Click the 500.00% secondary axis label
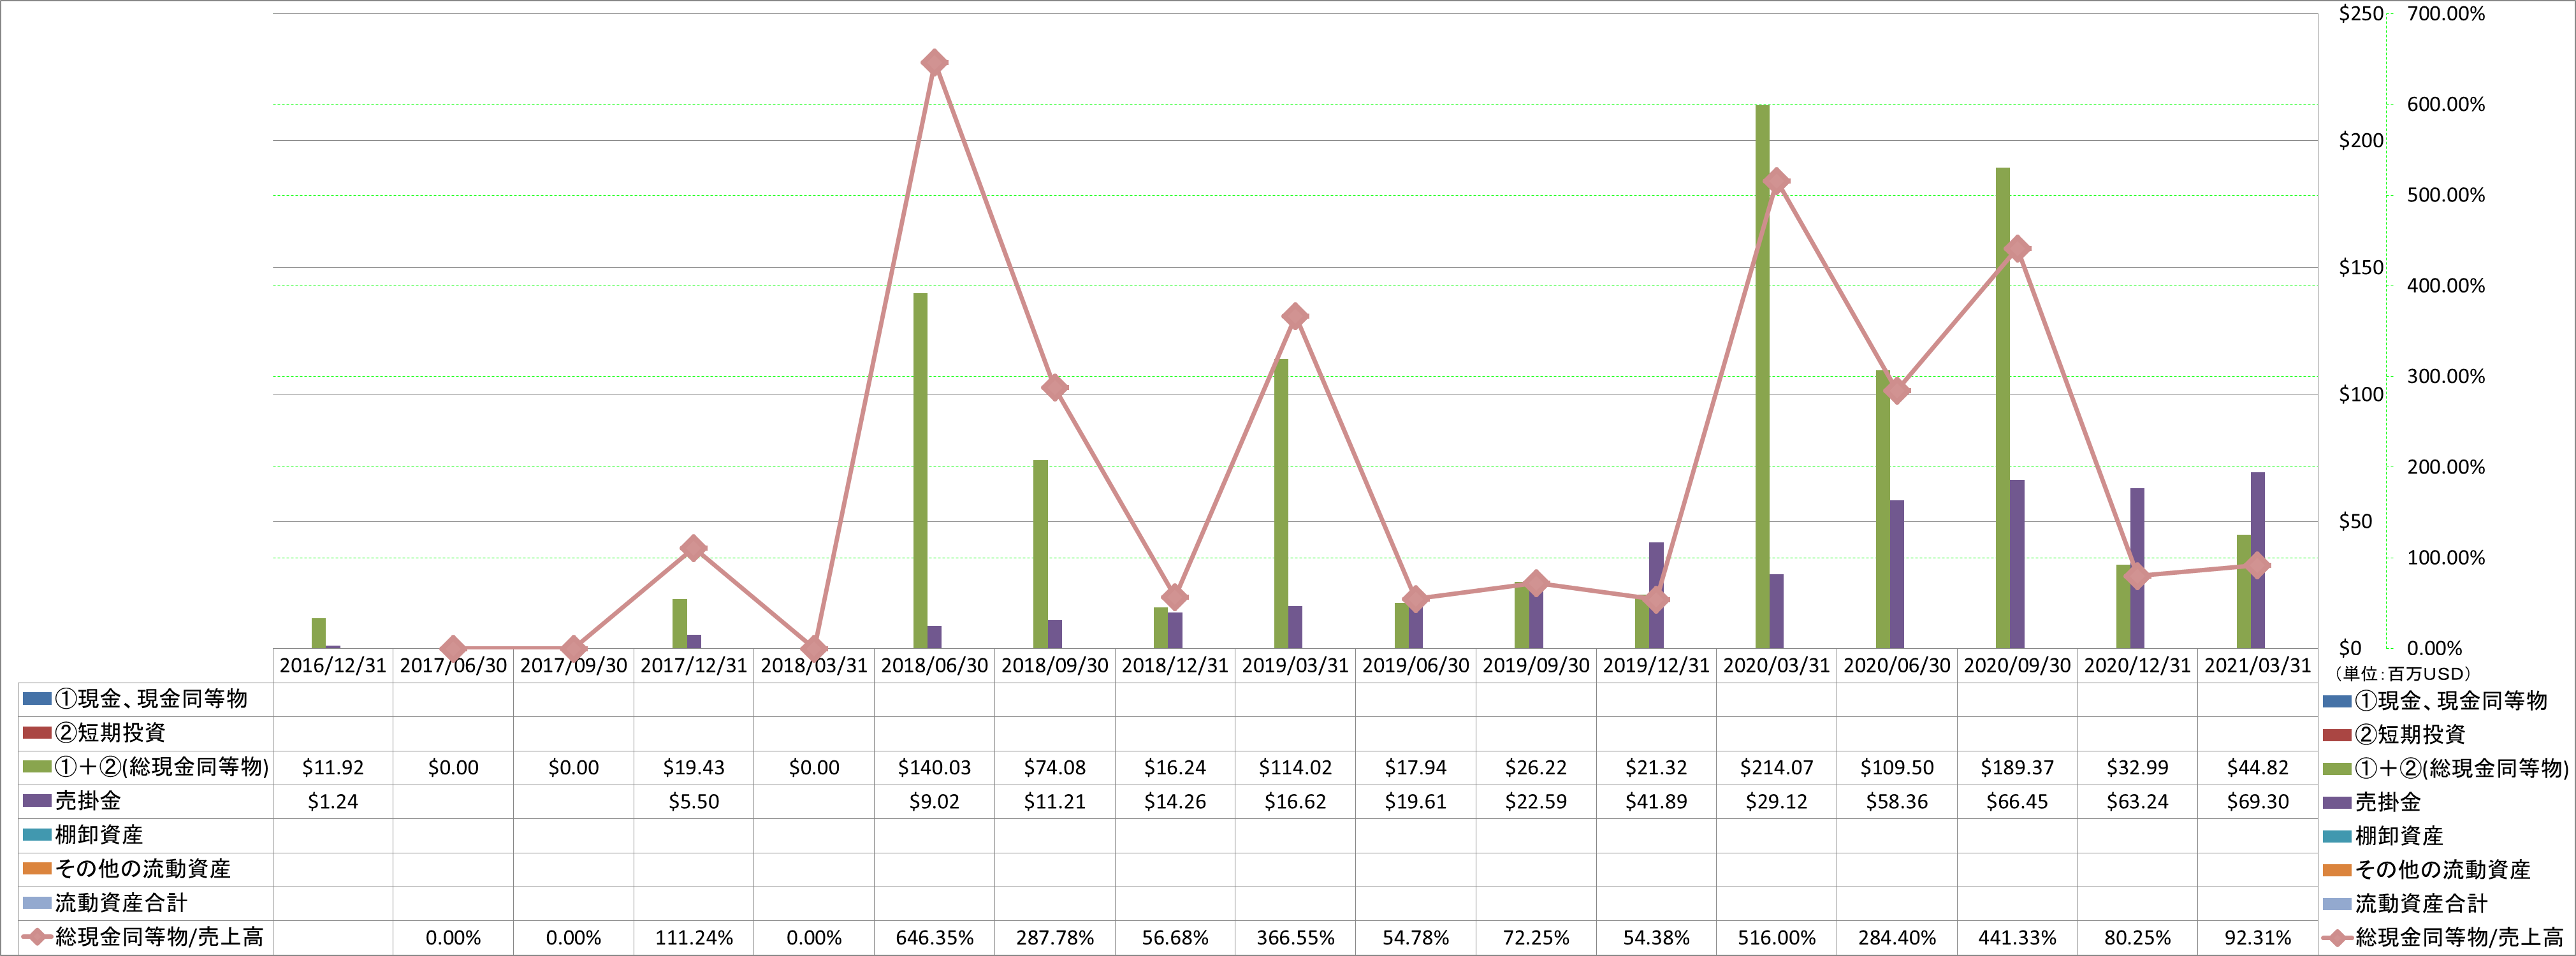Viewport: 2576px width, 956px height. pos(2446,195)
